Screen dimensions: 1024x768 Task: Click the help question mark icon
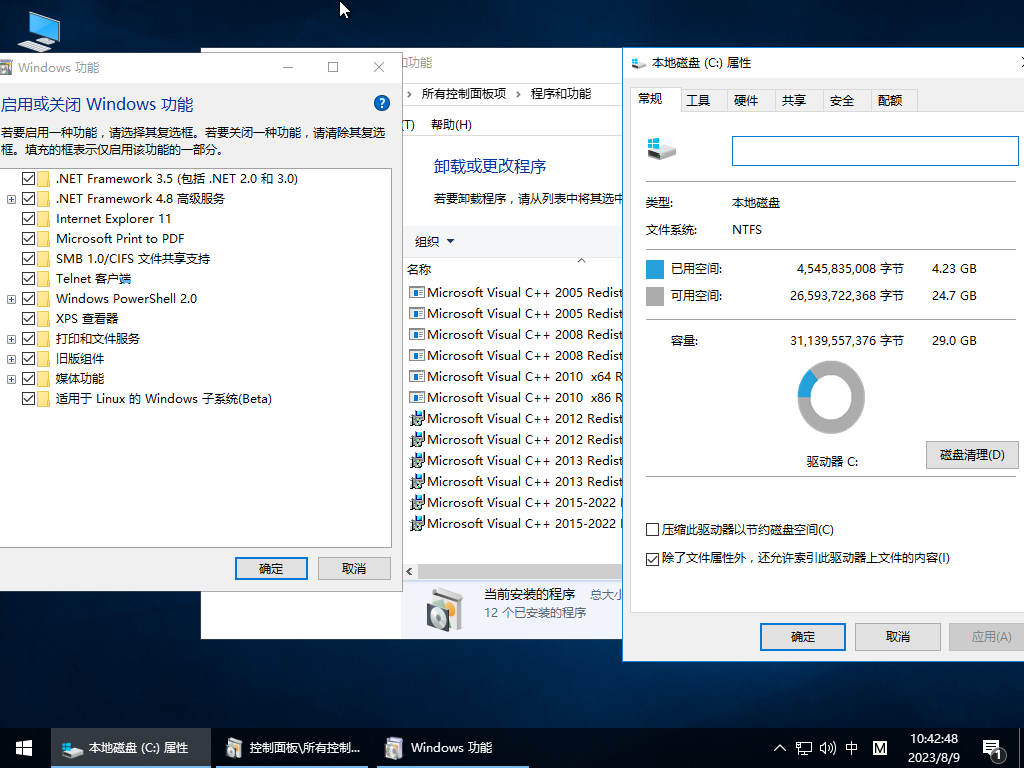tap(382, 103)
